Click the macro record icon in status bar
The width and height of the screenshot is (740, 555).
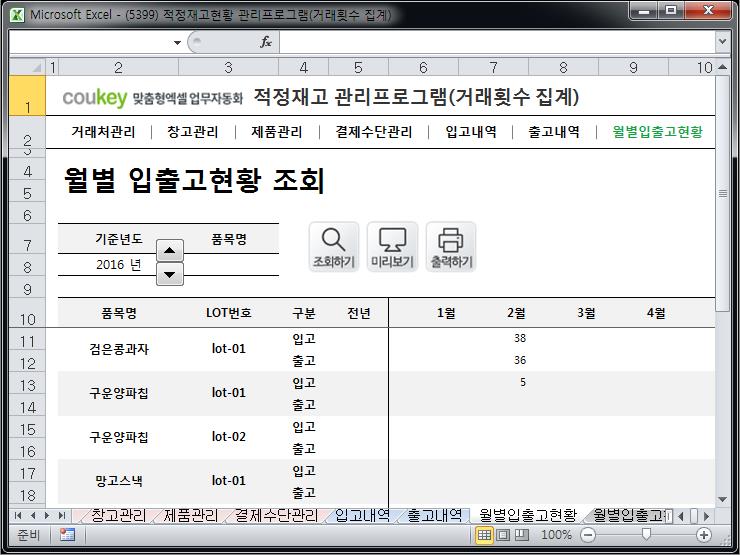[67, 535]
